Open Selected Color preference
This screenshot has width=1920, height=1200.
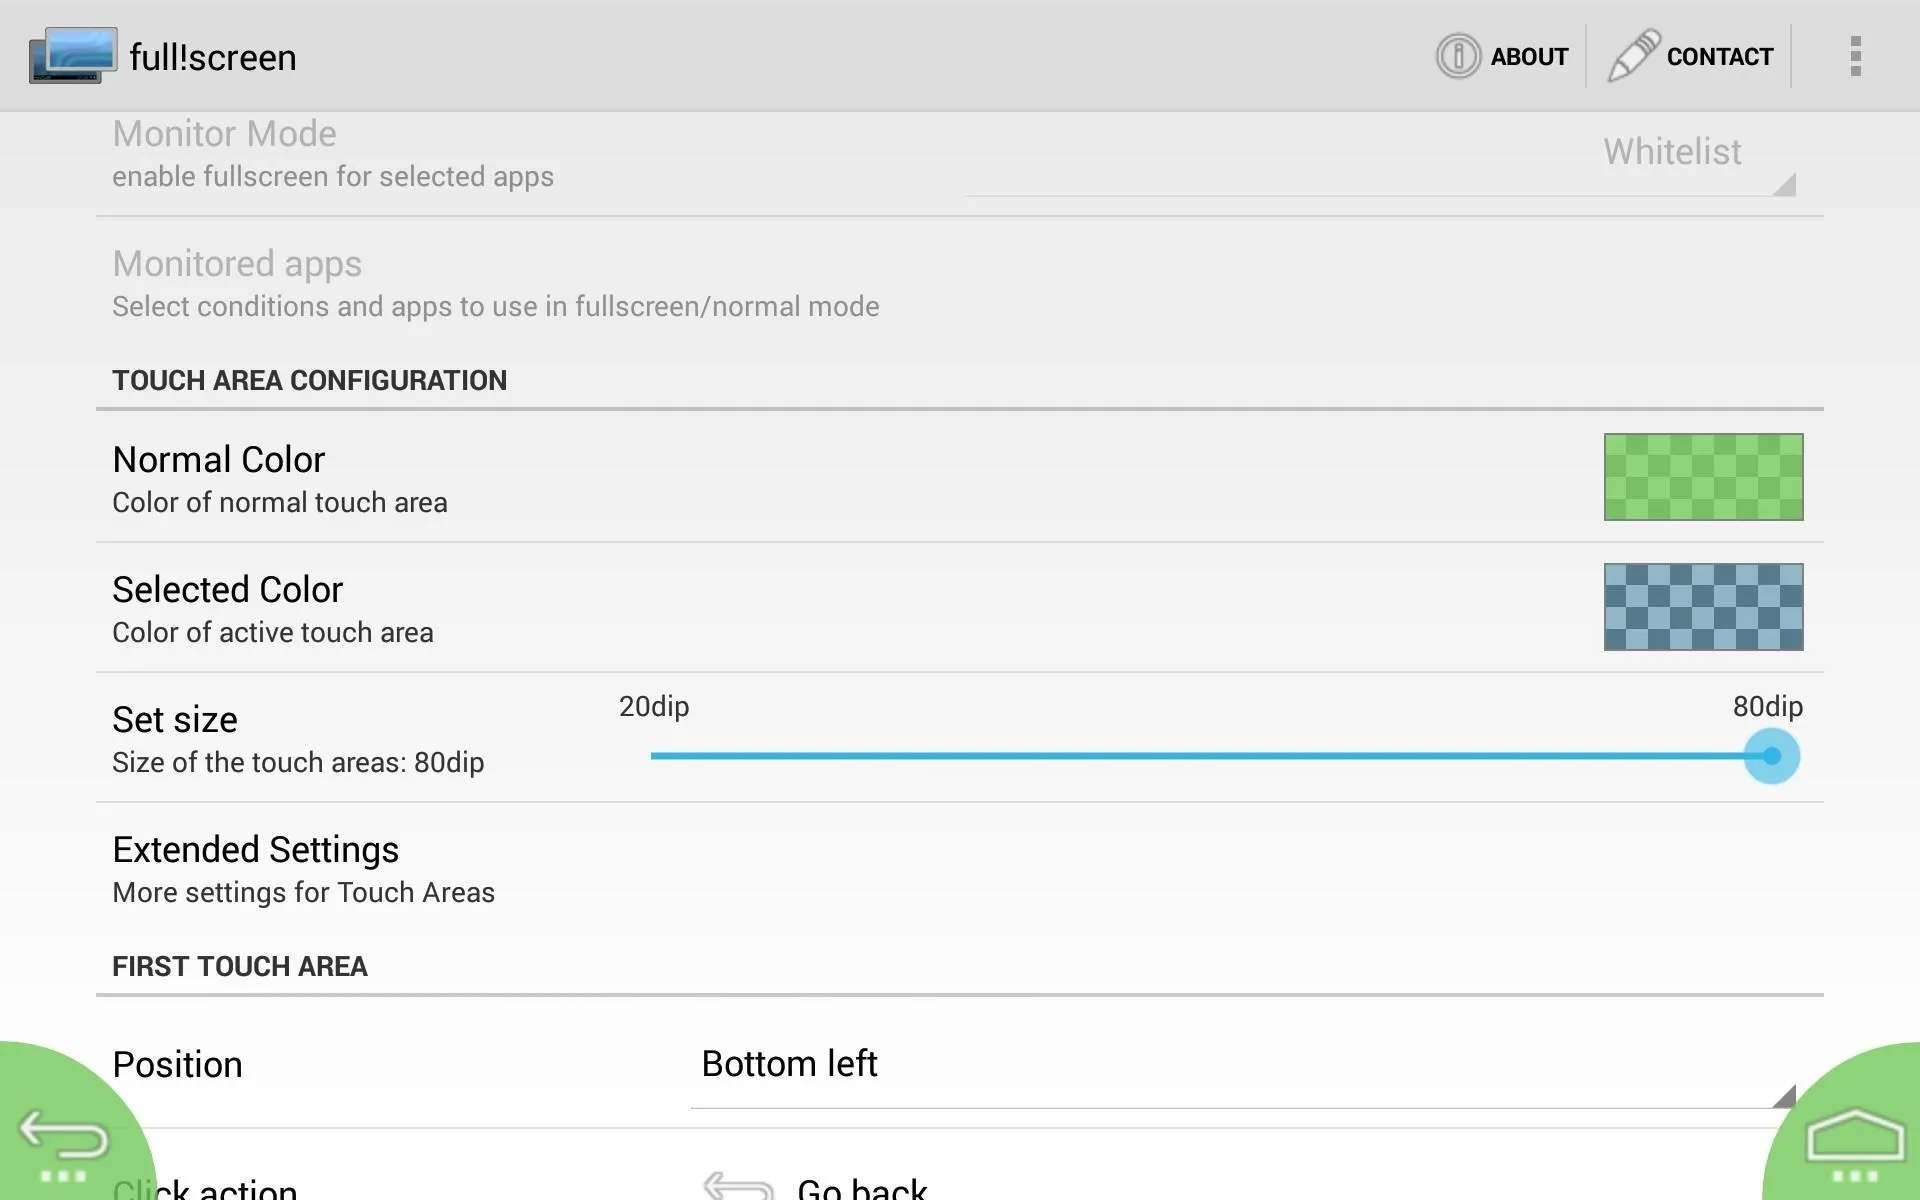tap(960, 608)
